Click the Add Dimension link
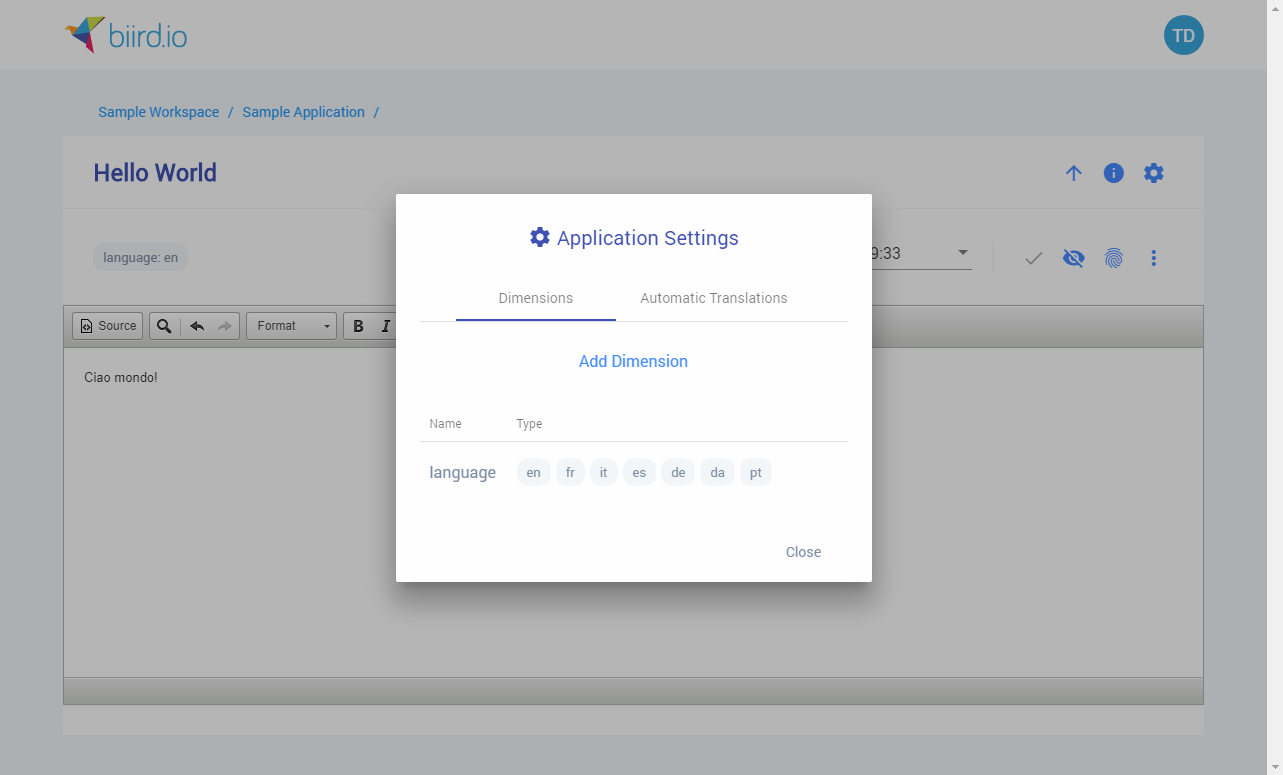The image size is (1283, 775). (633, 361)
